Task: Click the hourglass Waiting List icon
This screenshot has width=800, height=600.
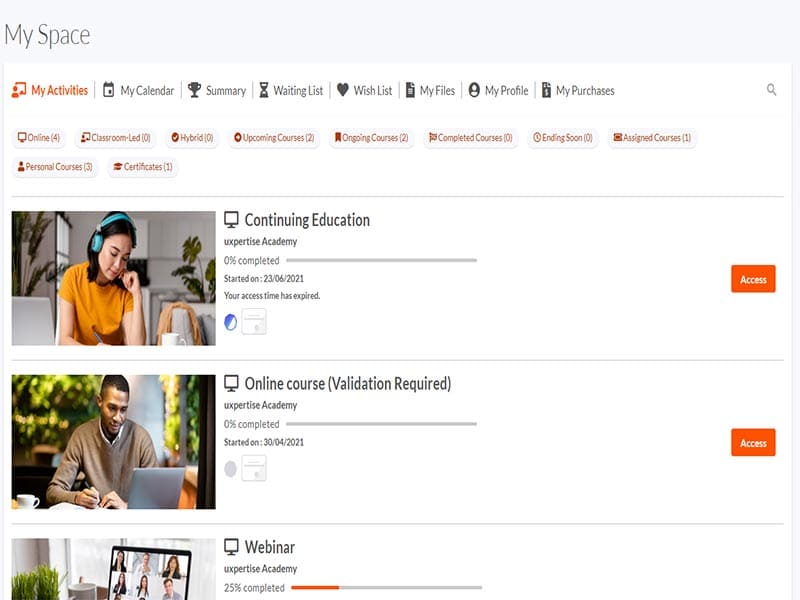Action: (x=262, y=90)
